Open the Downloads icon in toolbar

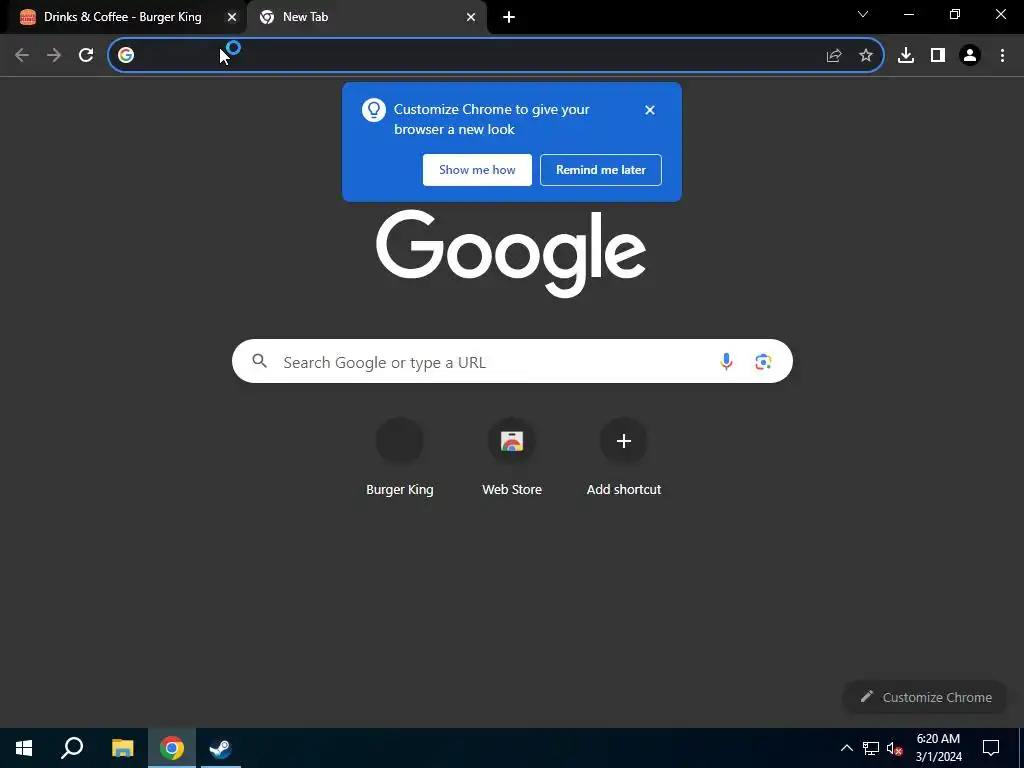pos(906,55)
